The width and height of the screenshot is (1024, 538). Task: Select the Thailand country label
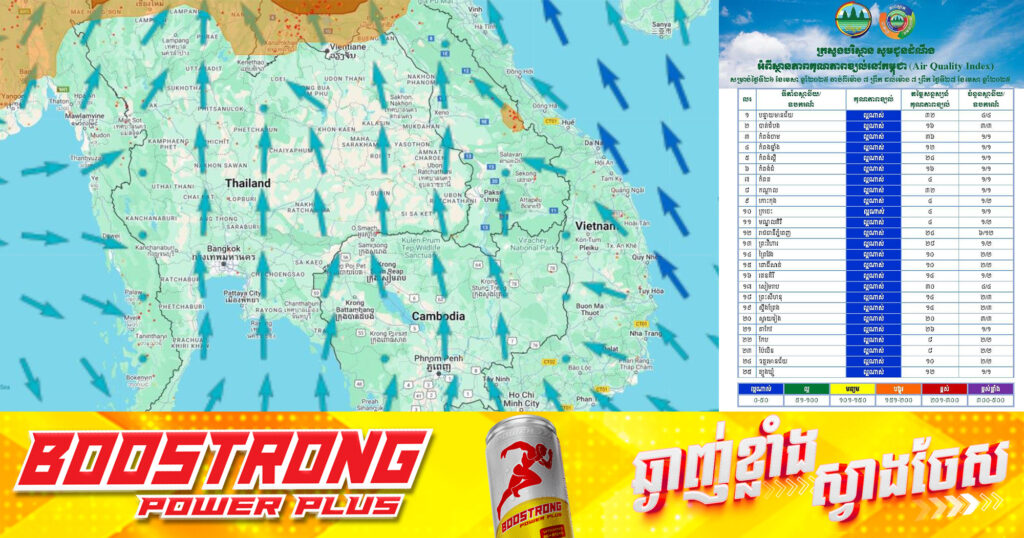pos(247,184)
